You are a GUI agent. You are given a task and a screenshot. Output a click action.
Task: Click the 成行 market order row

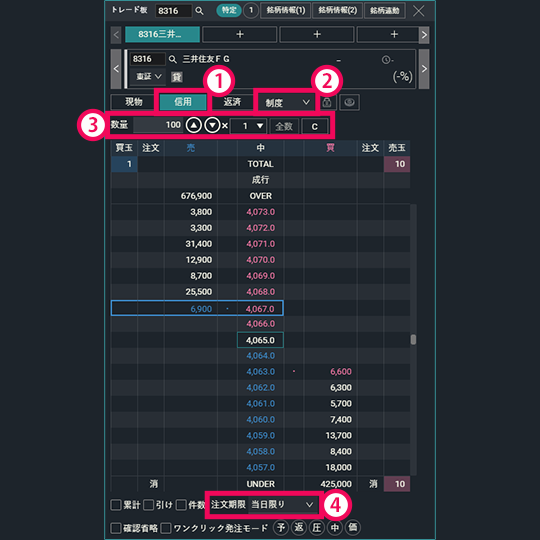260,180
